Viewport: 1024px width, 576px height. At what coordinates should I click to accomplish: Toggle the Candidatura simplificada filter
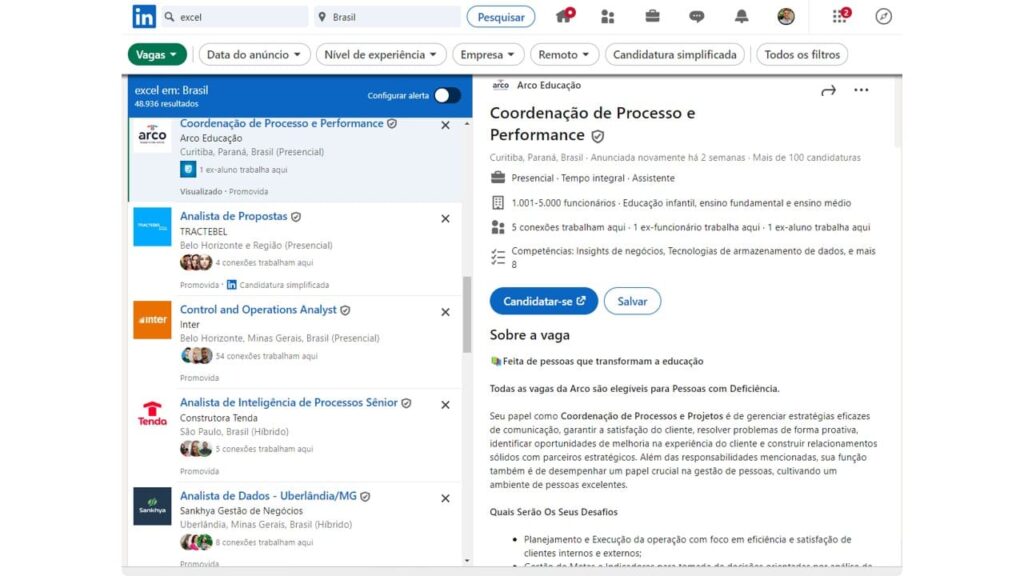click(x=675, y=55)
